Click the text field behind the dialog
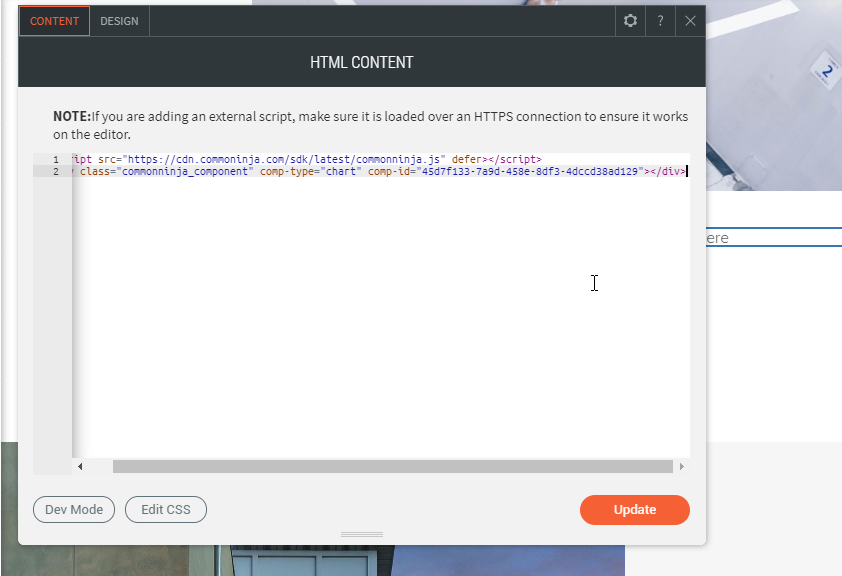 774,237
